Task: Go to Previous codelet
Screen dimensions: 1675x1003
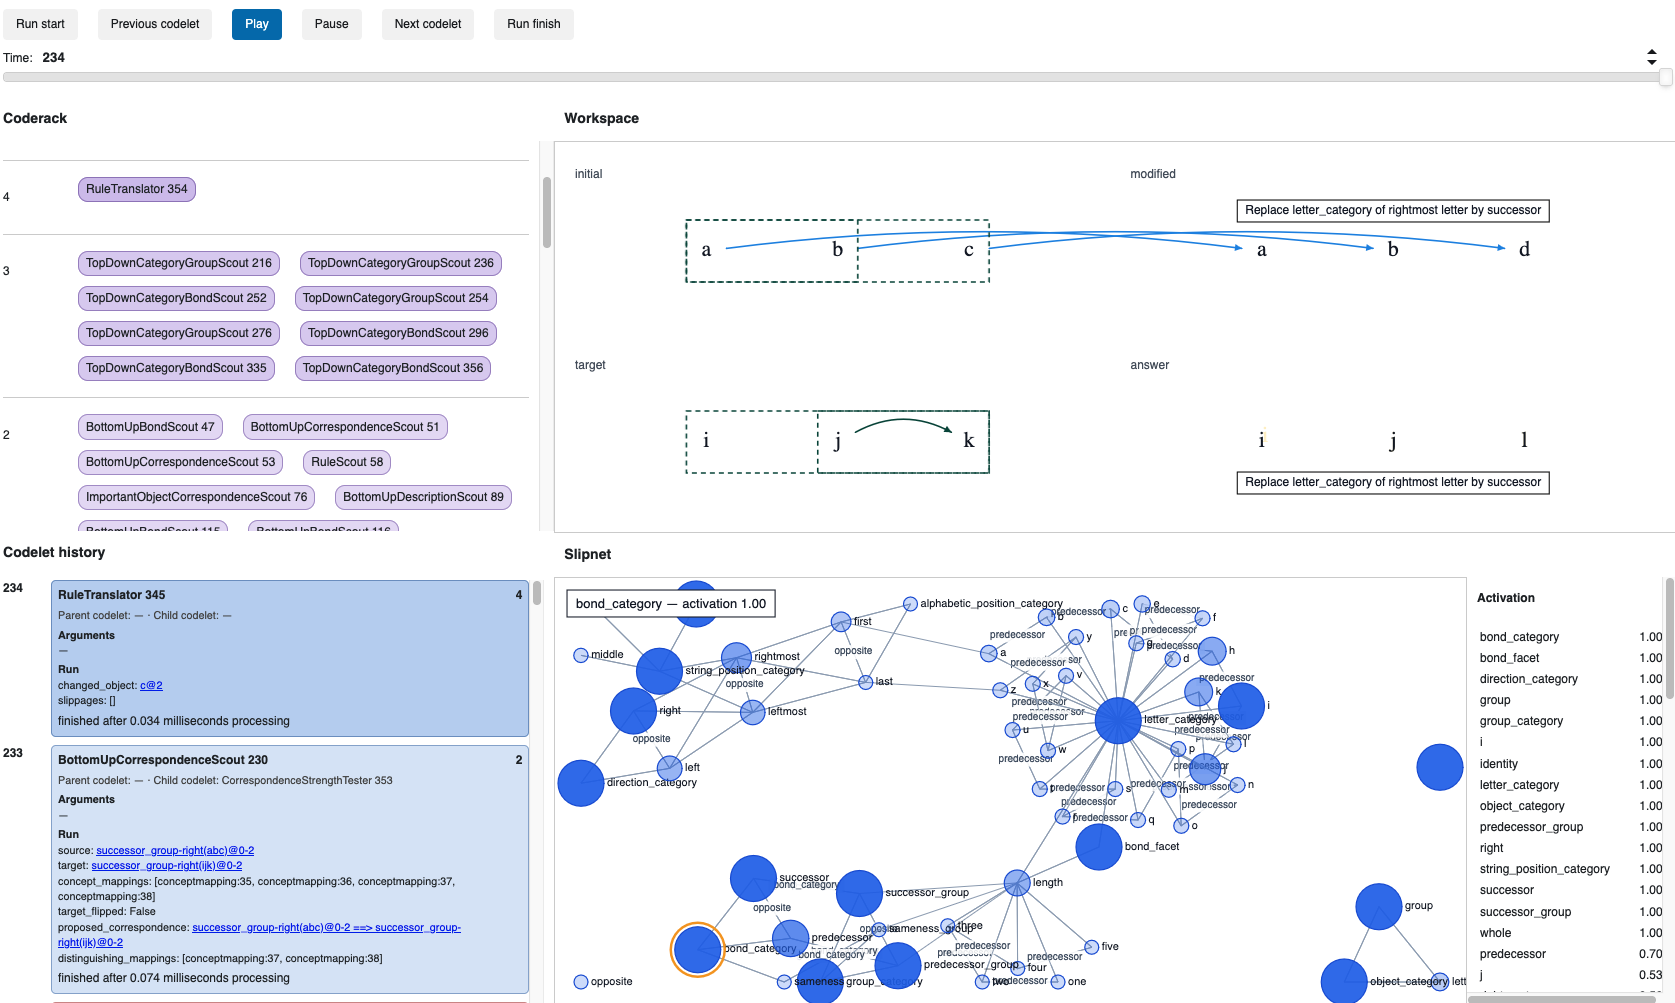Action: [155, 24]
